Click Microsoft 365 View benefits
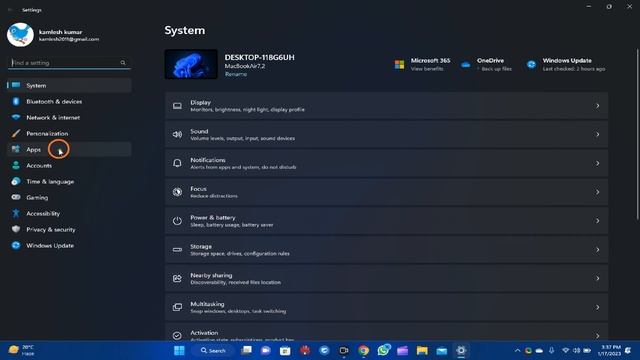 427,69
